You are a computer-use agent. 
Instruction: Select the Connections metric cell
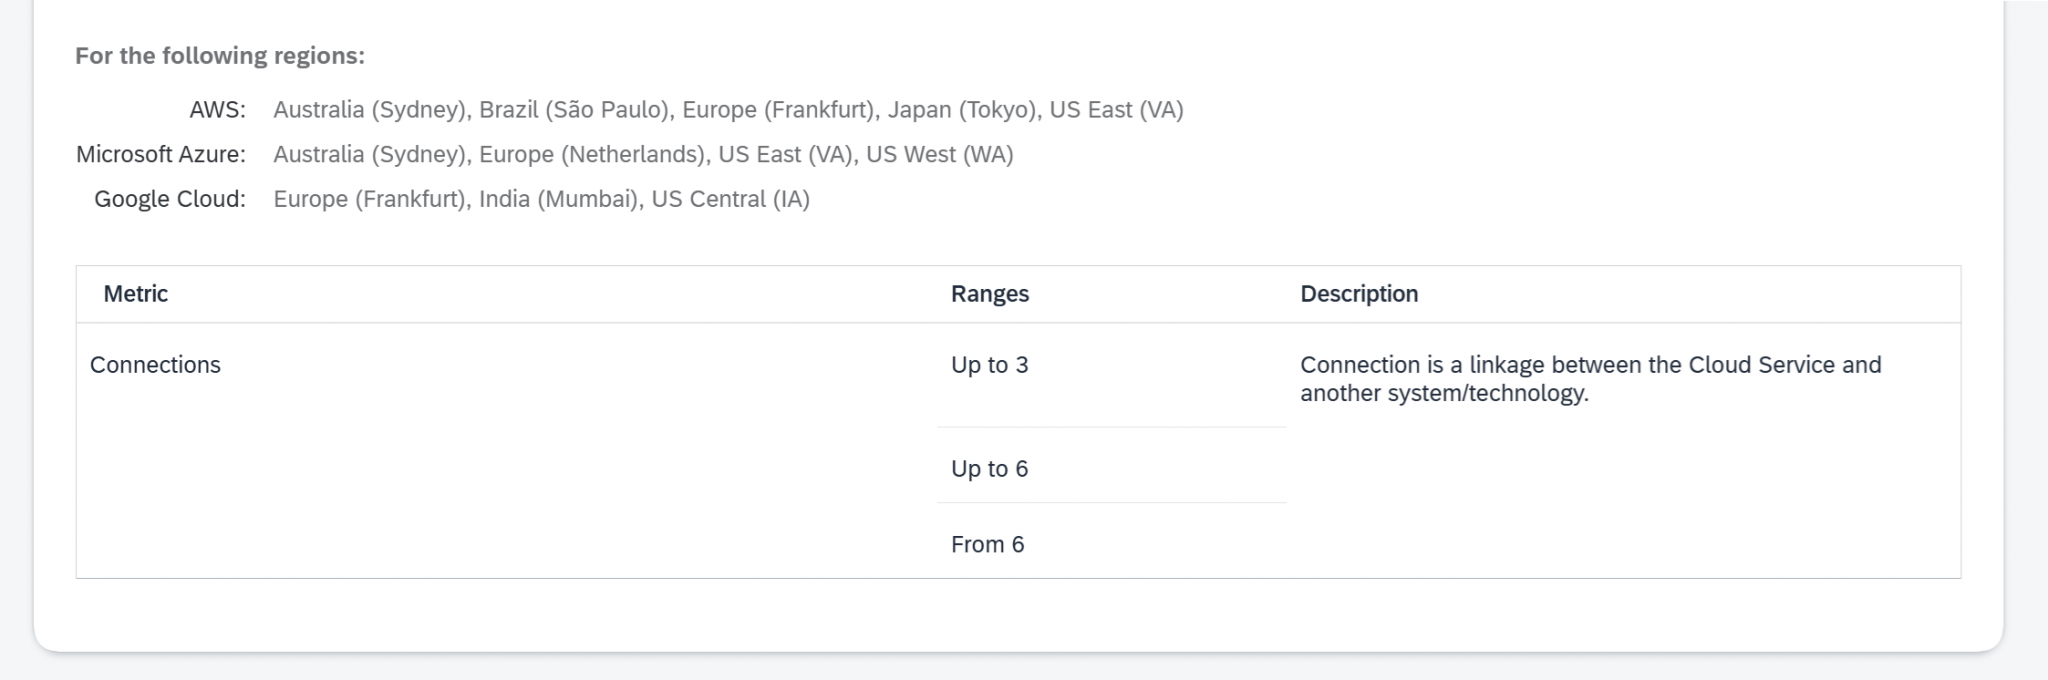click(x=155, y=365)
